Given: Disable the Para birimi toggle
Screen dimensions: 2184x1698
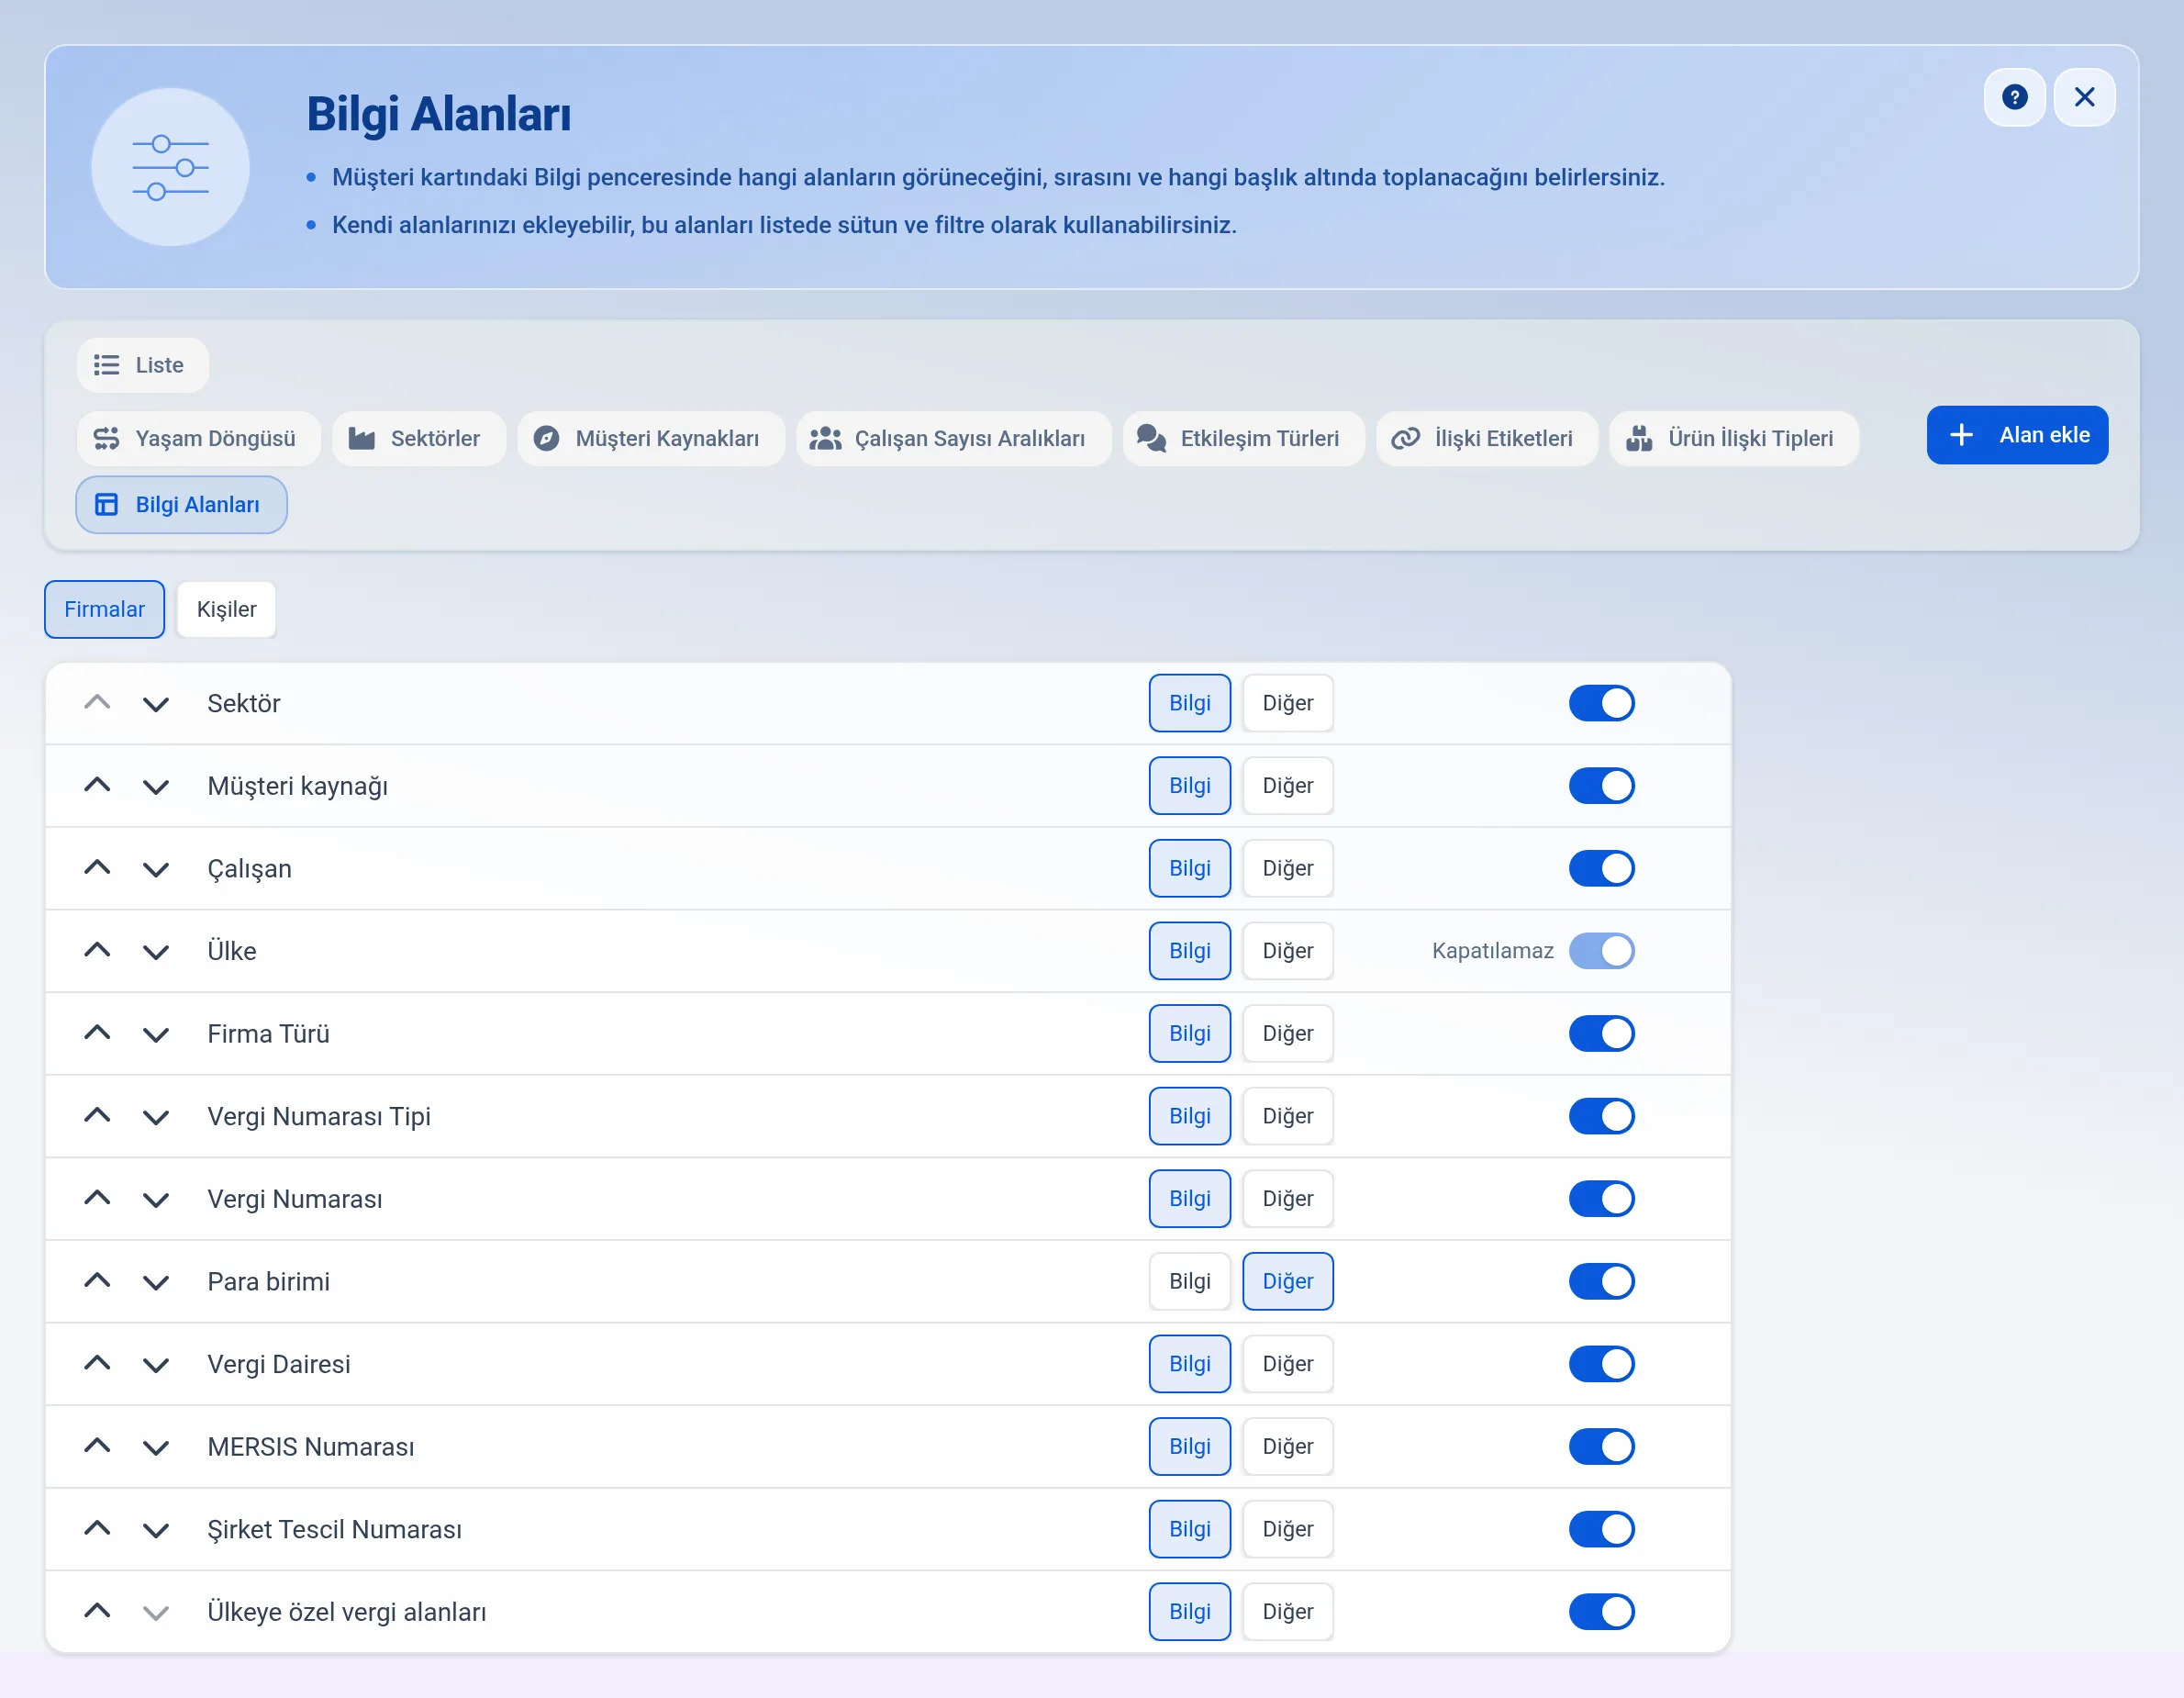Looking at the screenshot, I should point(1601,1281).
